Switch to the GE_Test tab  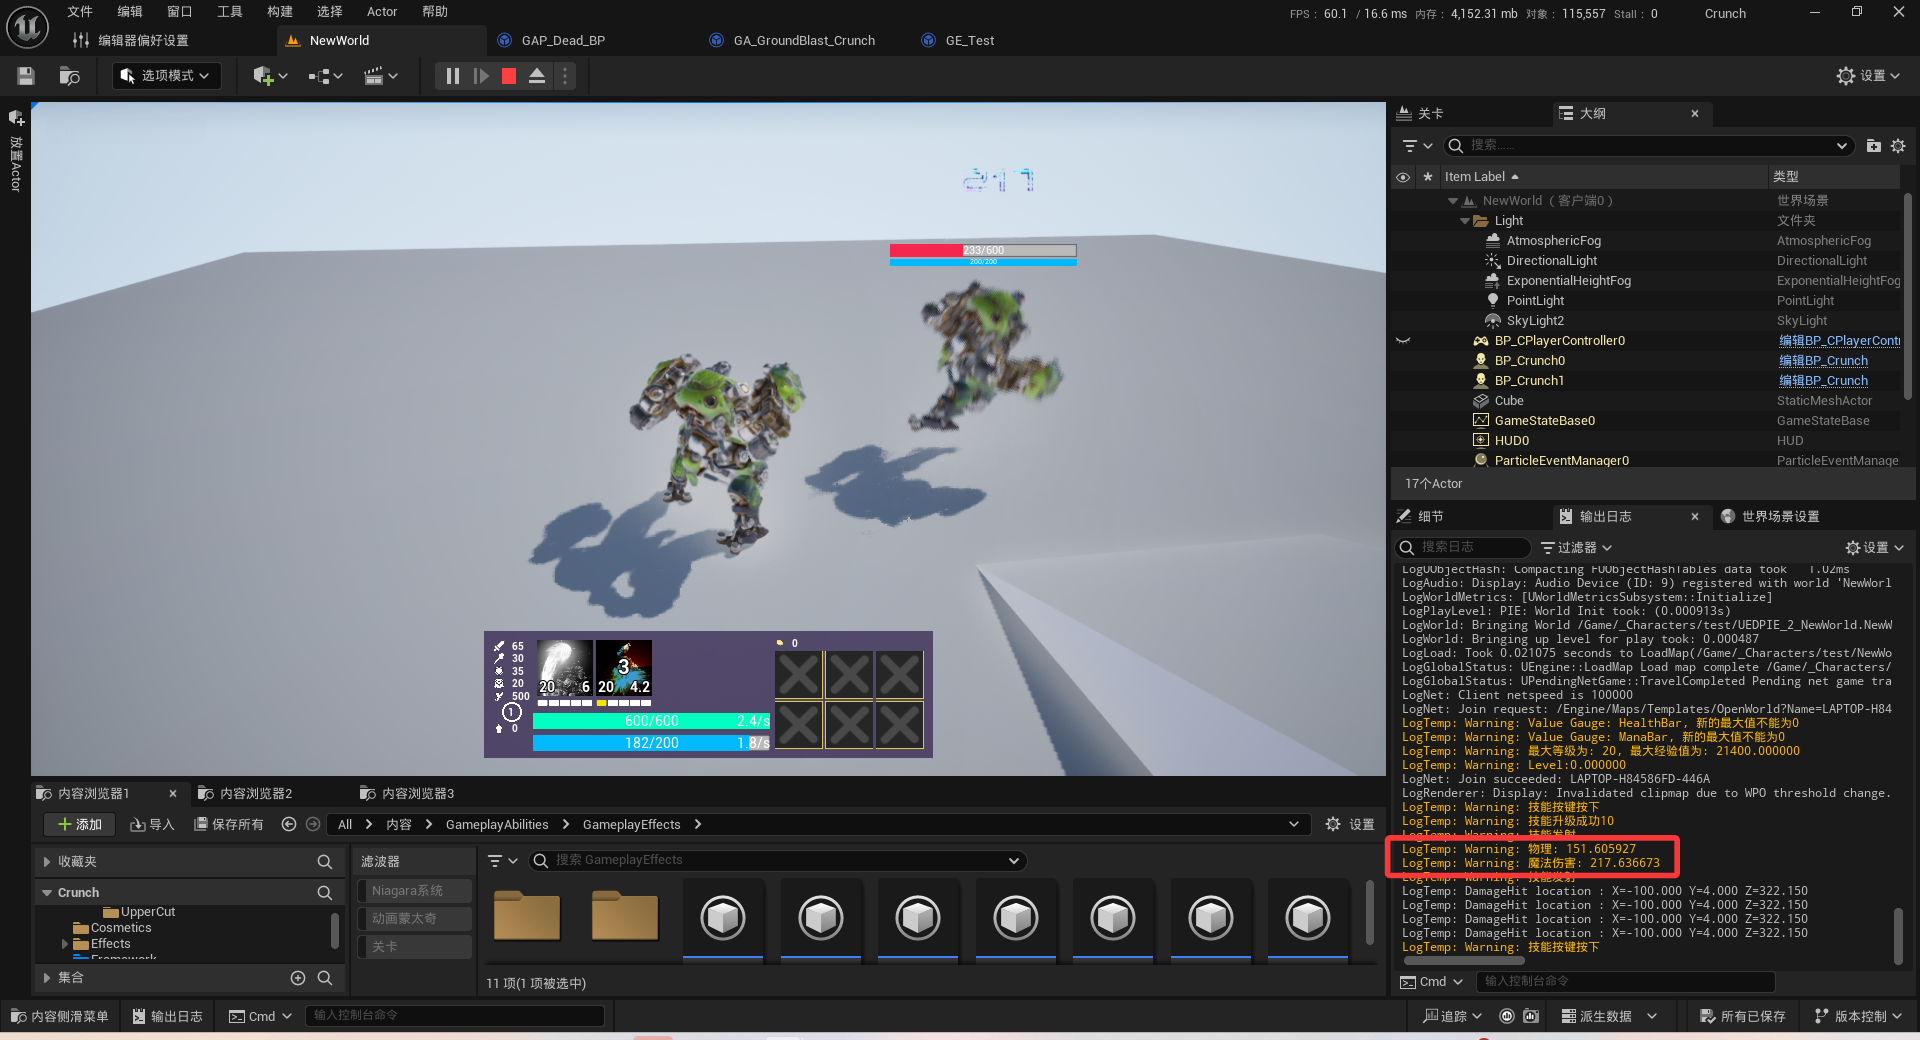969,40
